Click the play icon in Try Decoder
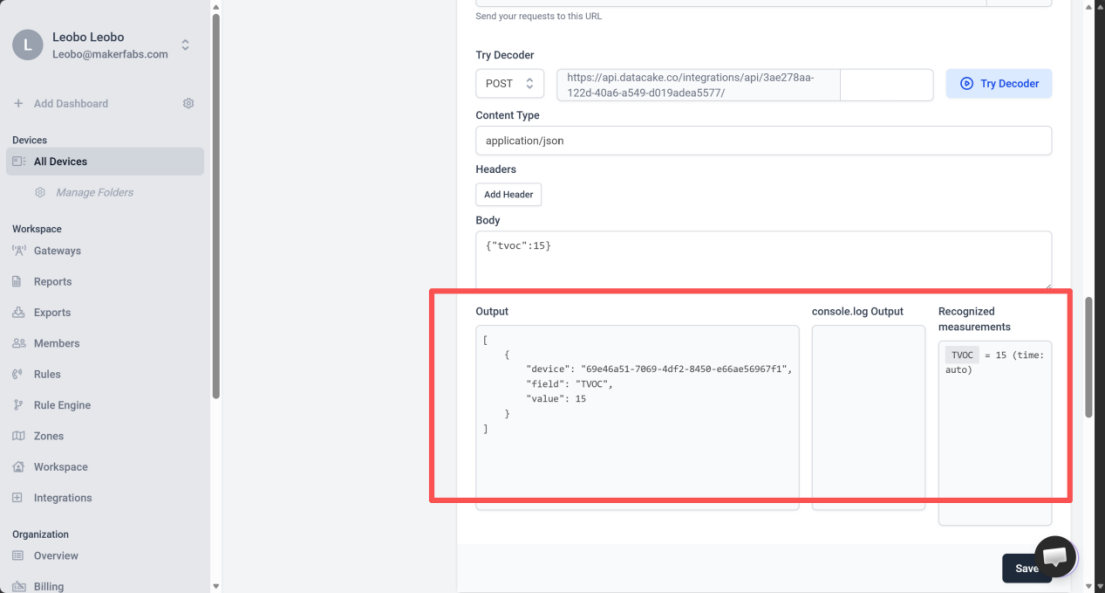 click(x=966, y=84)
